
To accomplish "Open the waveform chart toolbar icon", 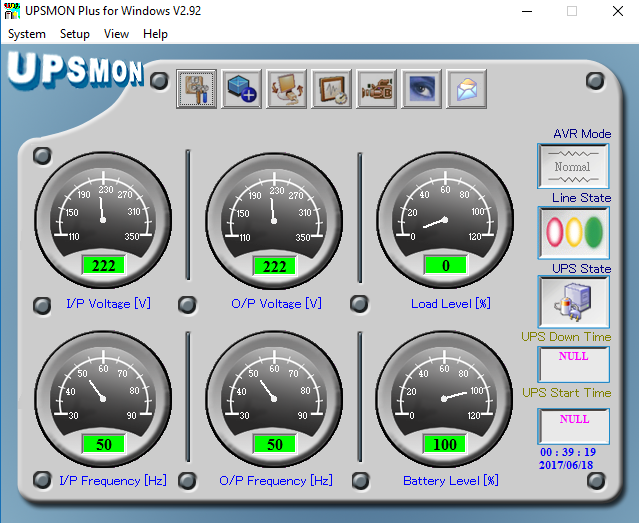I will (331, 89).
